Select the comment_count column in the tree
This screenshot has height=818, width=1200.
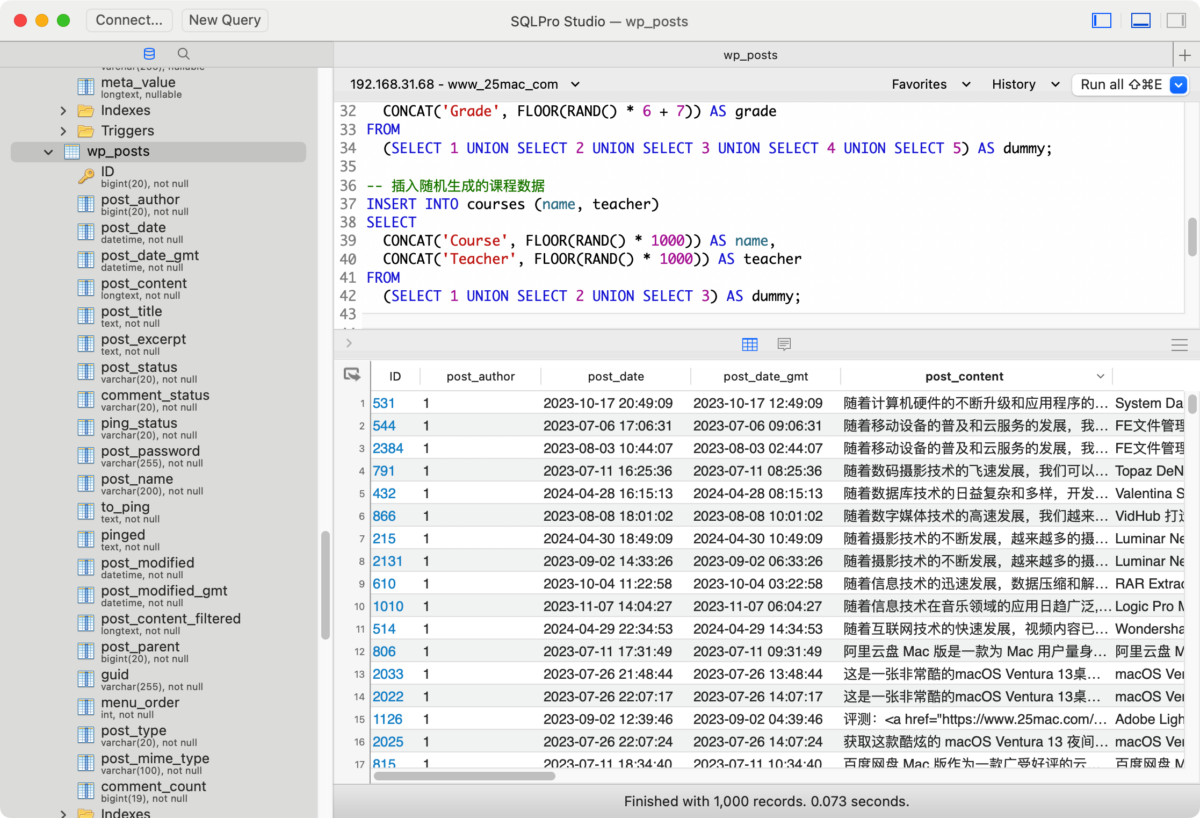tap(153, 792)
